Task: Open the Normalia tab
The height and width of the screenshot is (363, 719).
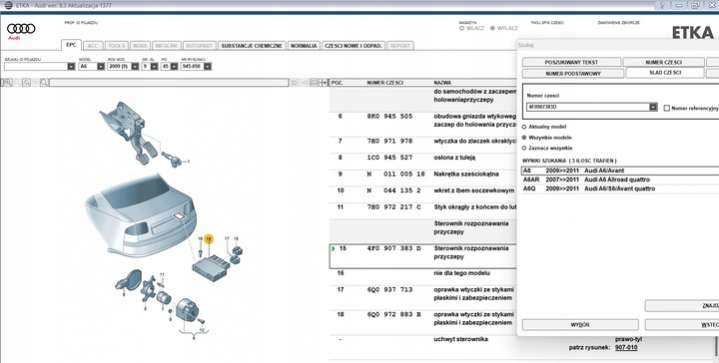Action: (304, 46)
